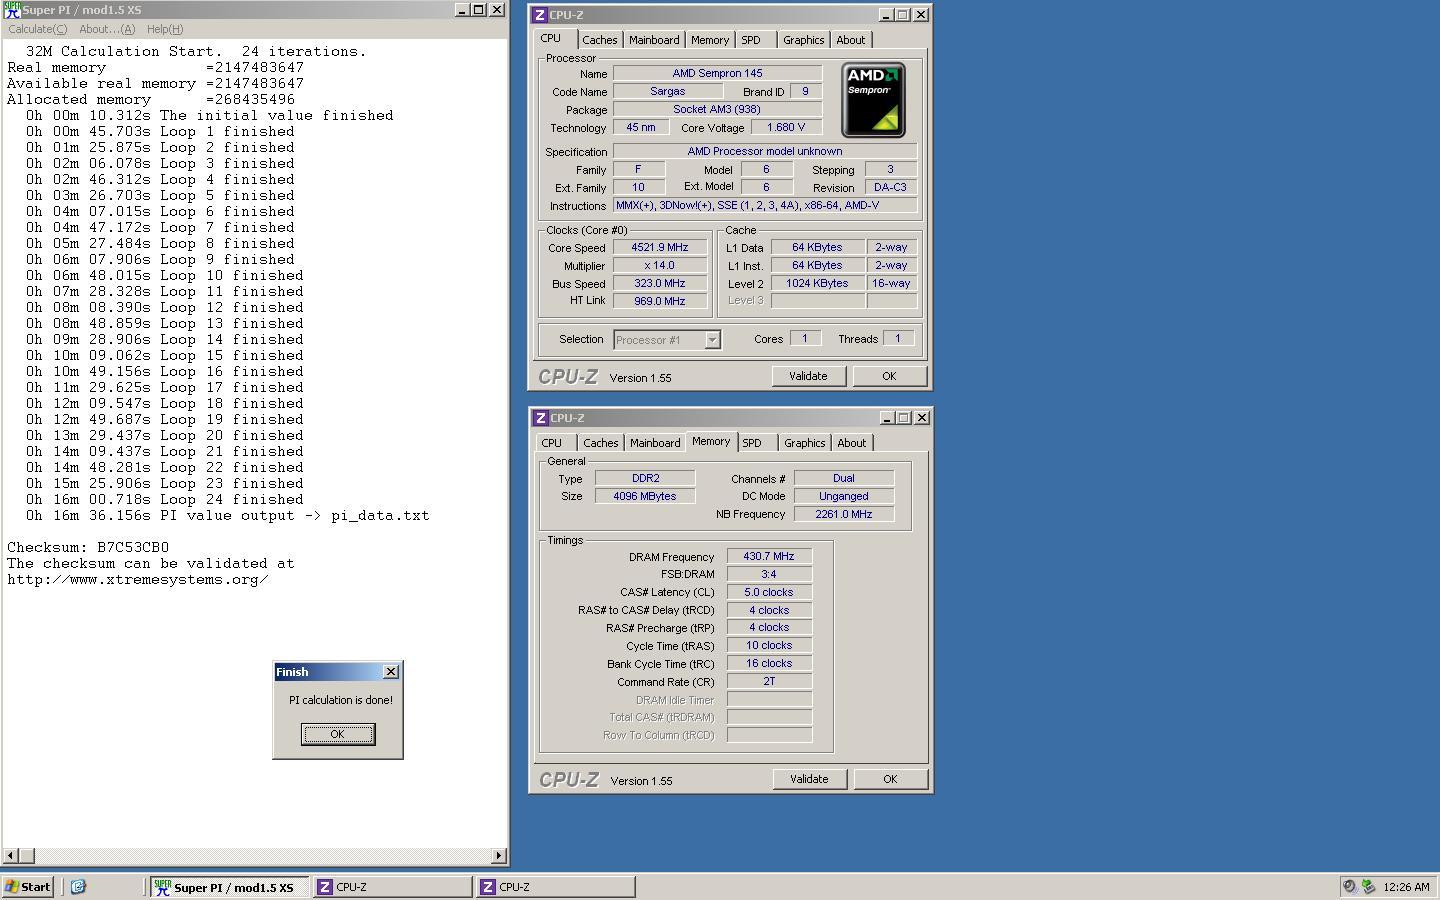The image size is (1440, 900).
Task: Click the CAS# Latency 5.0 clocks value
Action: (769, 592)
